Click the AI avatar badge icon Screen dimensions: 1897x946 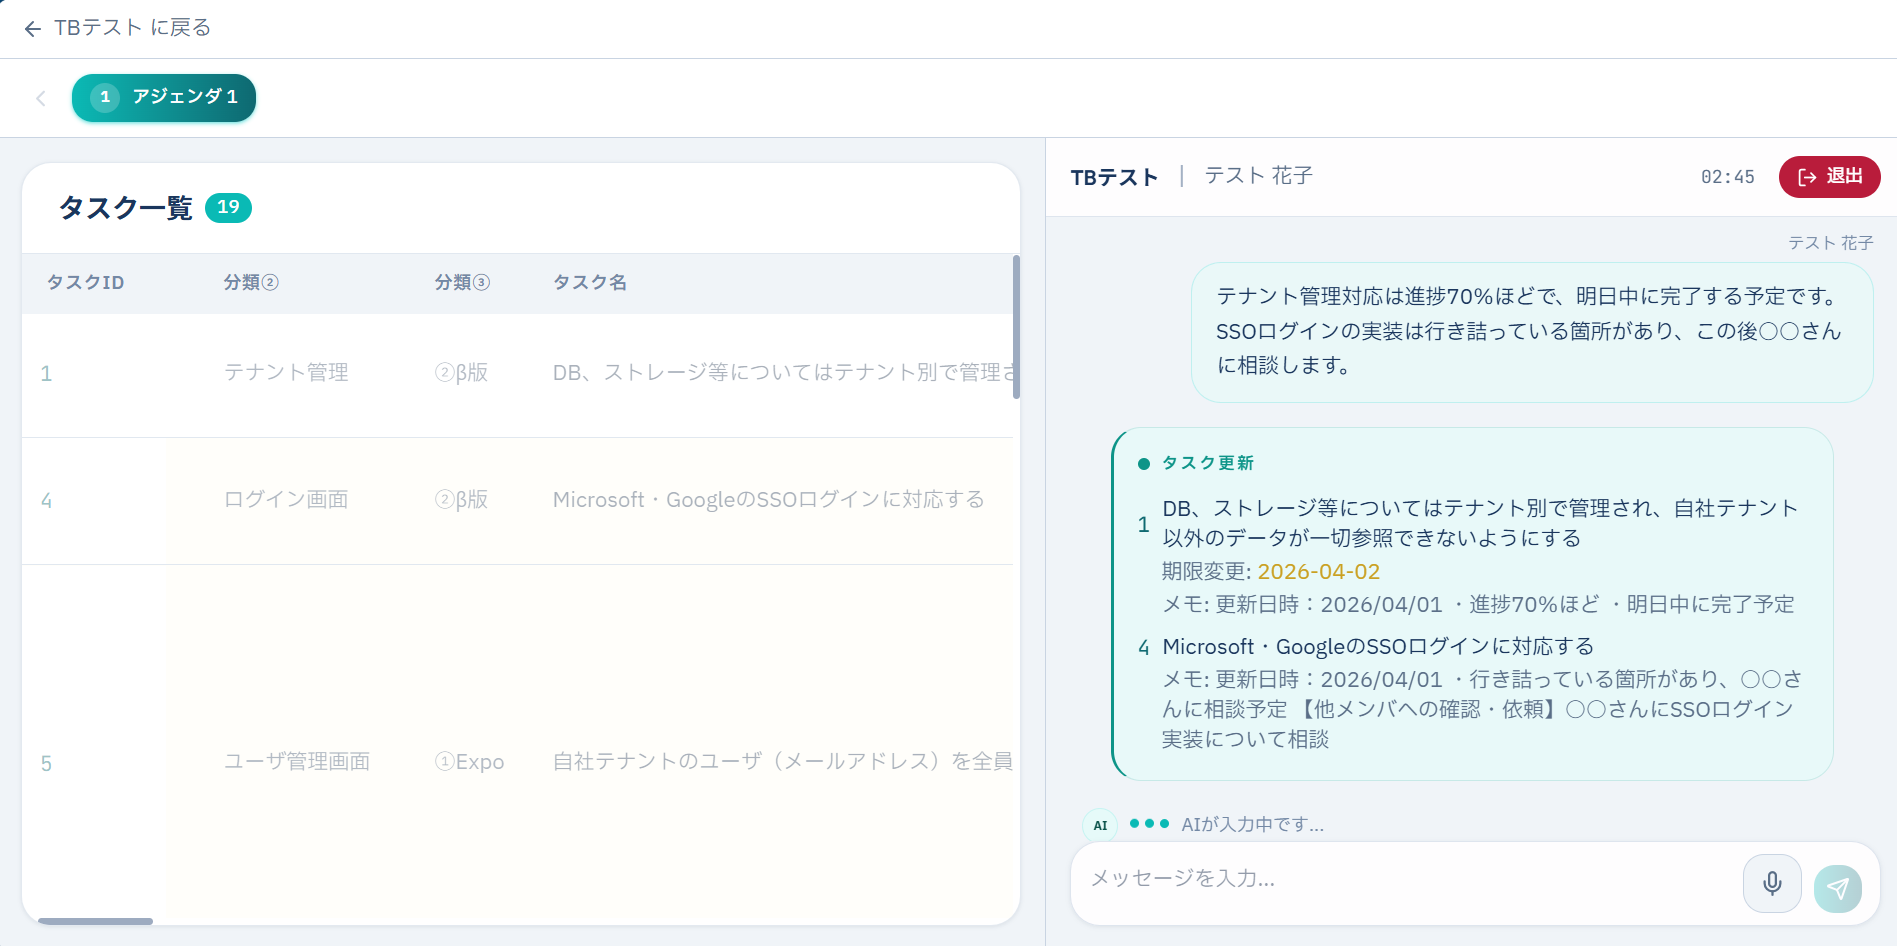tap(1100, 826)
